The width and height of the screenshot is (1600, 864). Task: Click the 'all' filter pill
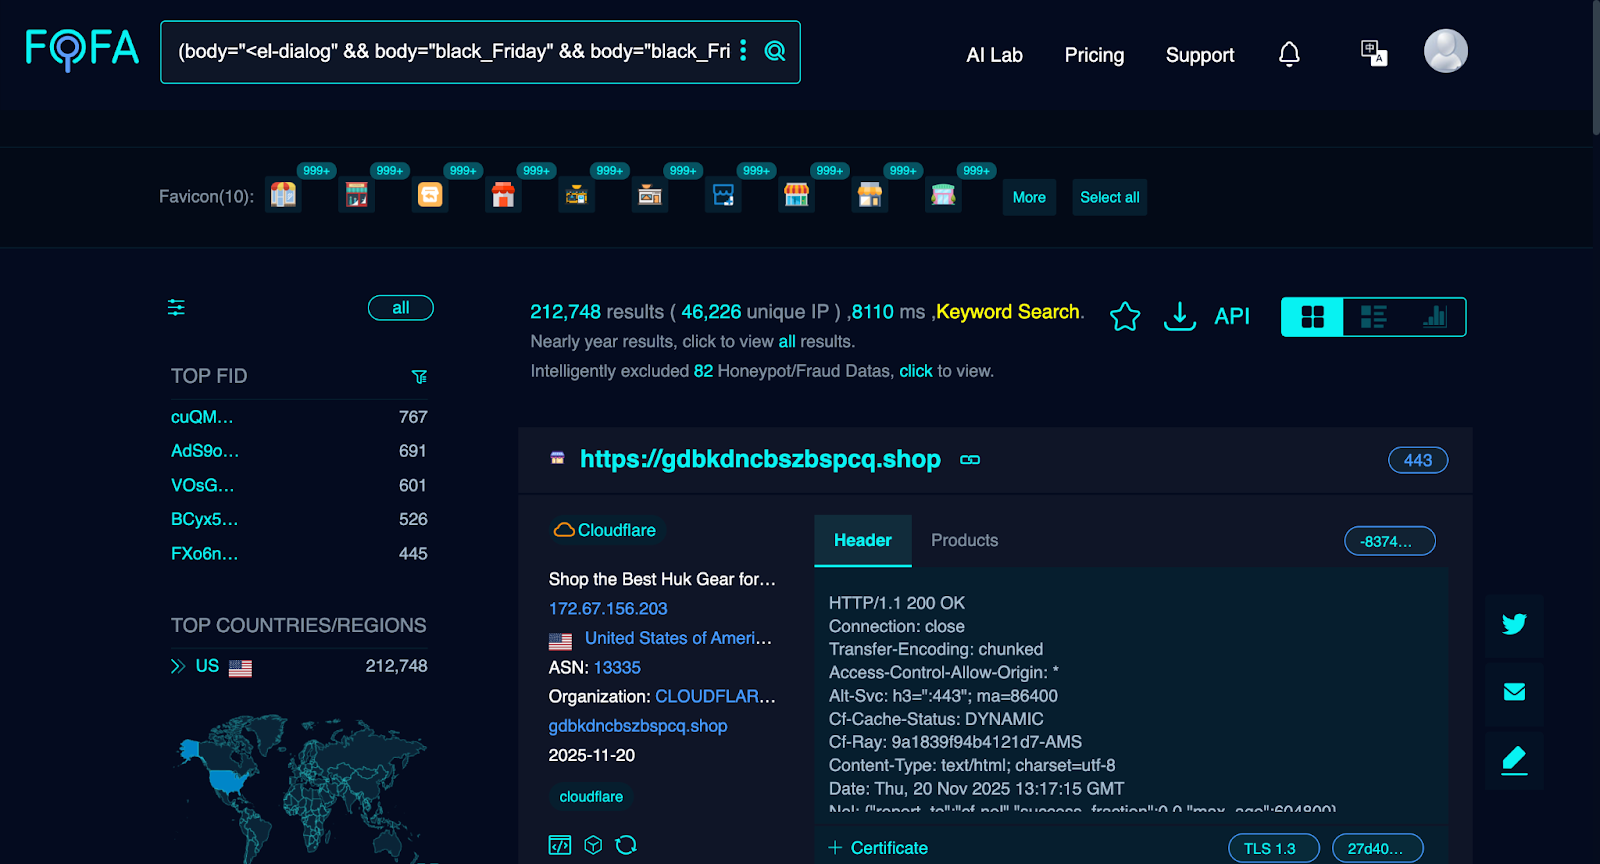(401, 308)
